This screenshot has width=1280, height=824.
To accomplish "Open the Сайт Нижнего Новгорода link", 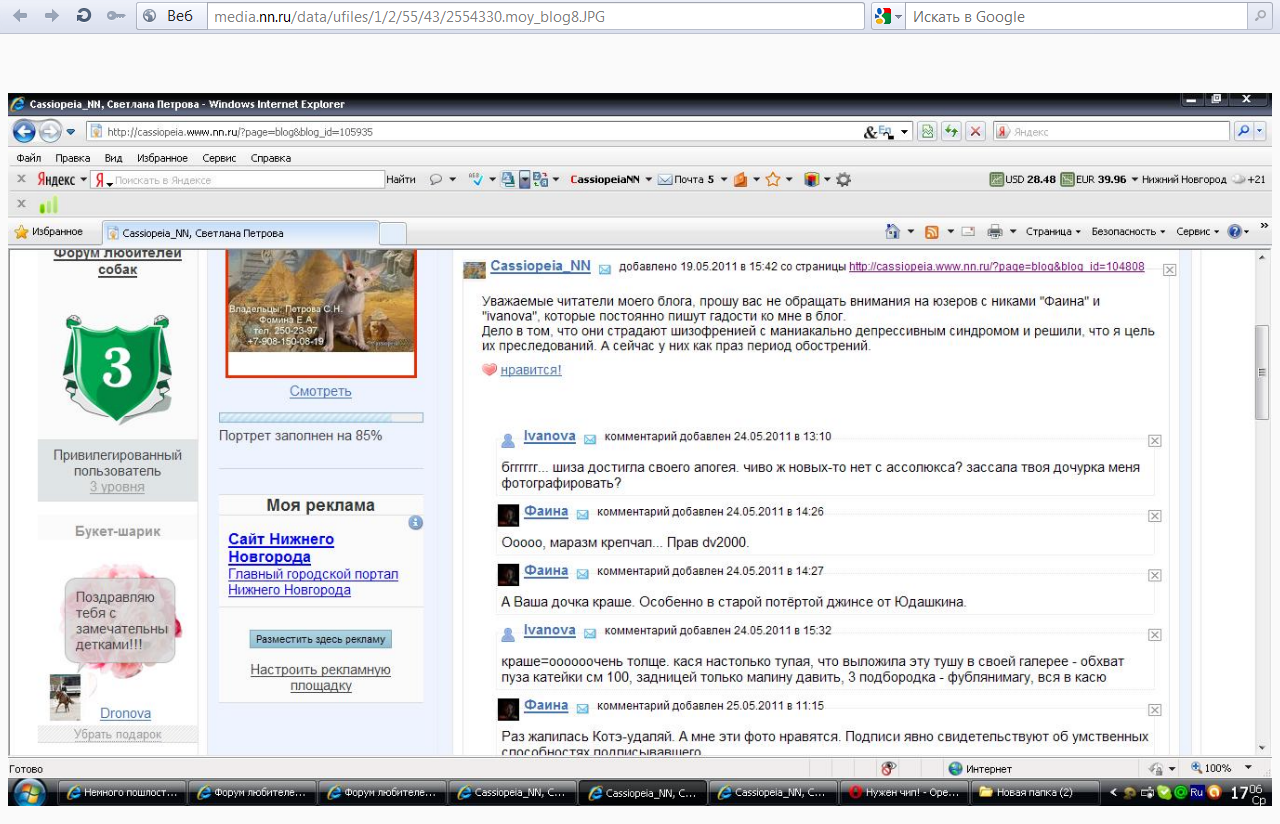I will [x=281, y=548].
